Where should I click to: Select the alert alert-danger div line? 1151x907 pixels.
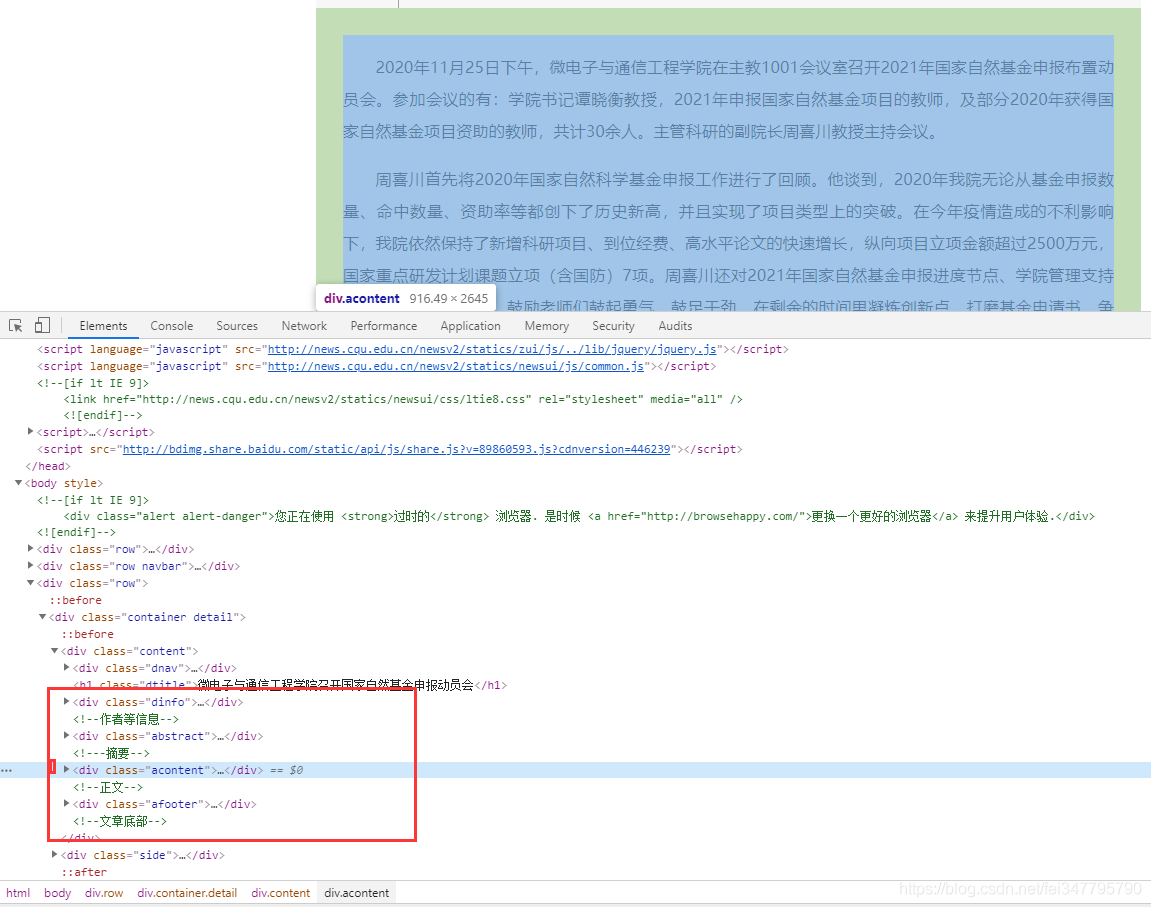579,517
